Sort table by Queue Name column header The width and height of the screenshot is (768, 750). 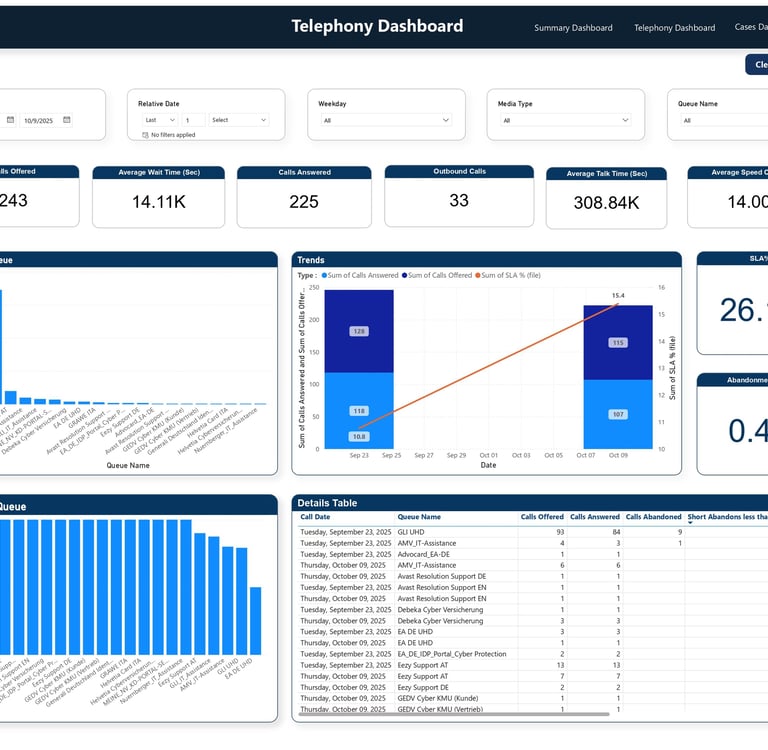tap(419, 517)
